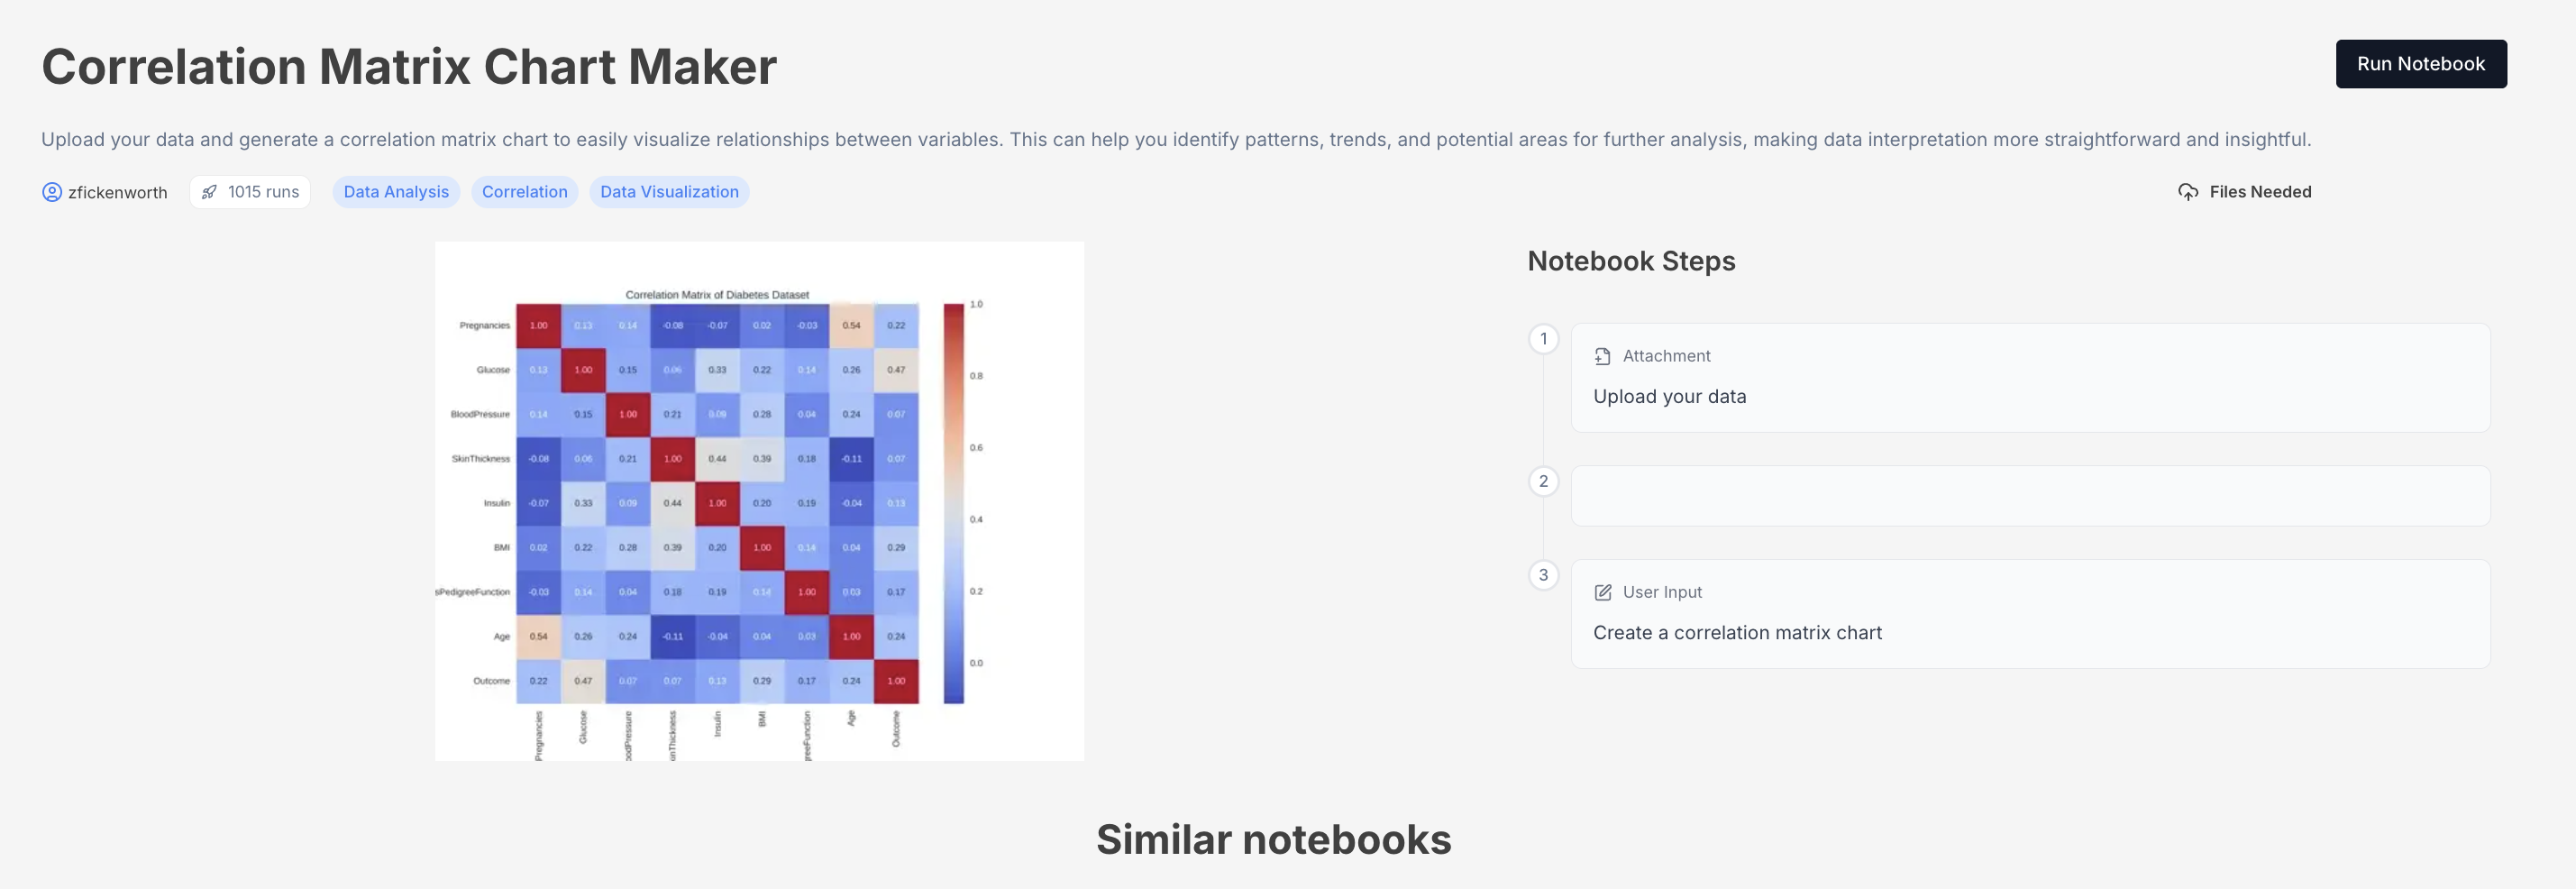Click the 1015 runs badge
Viewport: 2576px width, 889px height.
pos(250,192)
